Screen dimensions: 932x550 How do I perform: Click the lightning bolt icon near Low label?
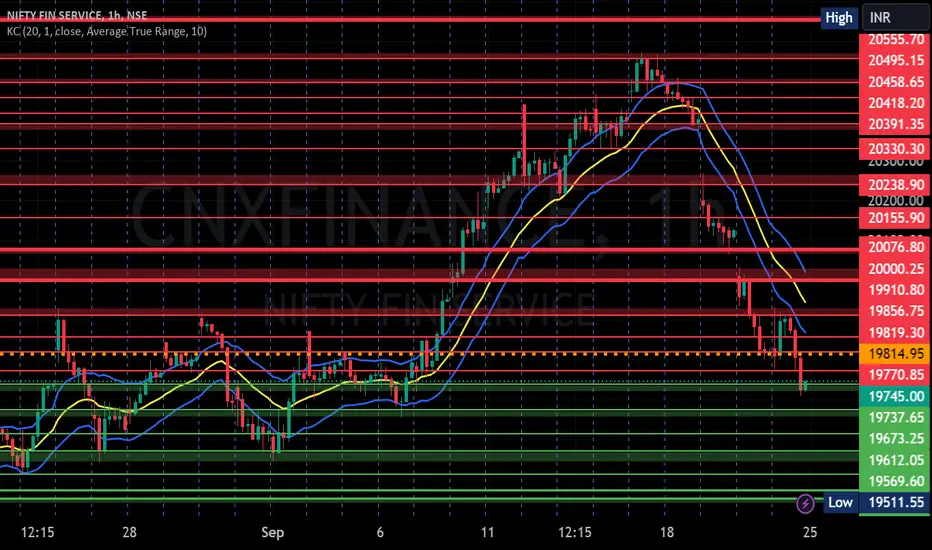pyautogui.click(x=805, y=504)
